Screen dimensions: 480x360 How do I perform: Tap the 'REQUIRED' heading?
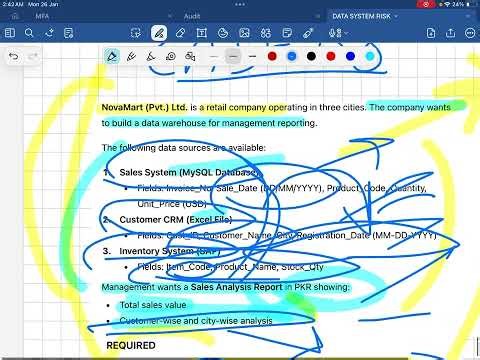pyautogui.click(x=131, y=345)
